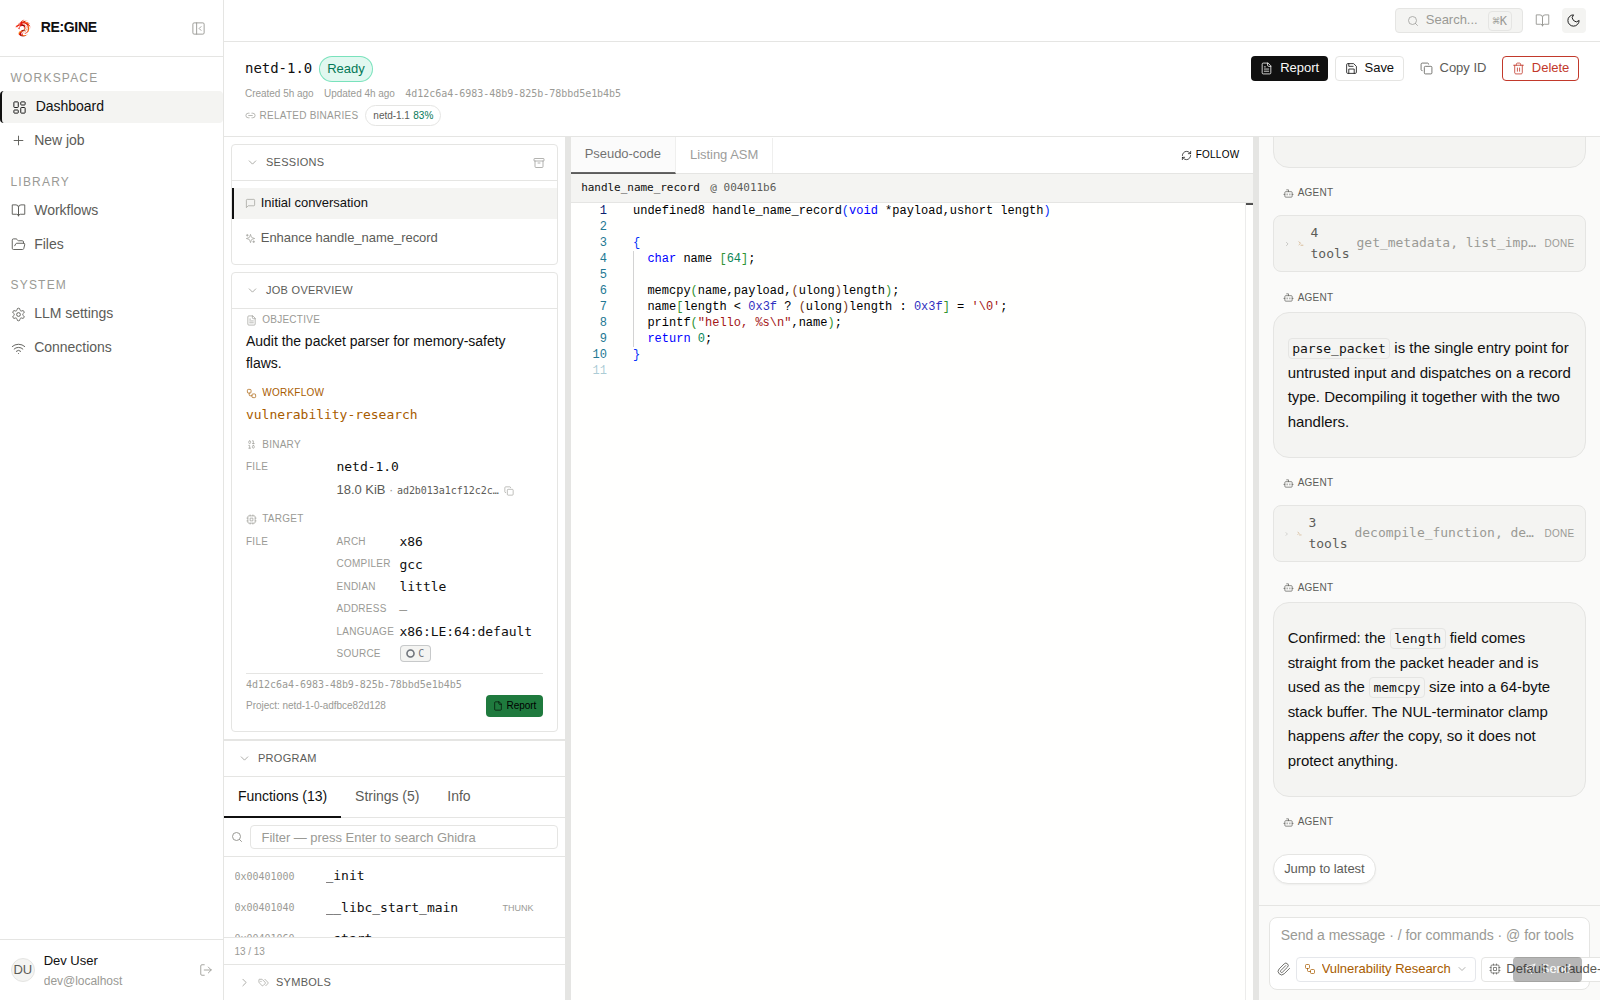The width and height of the screenshot is (1600, 1000).
Task: Open Enhance handle_name_record session
Action: point(395,238)
